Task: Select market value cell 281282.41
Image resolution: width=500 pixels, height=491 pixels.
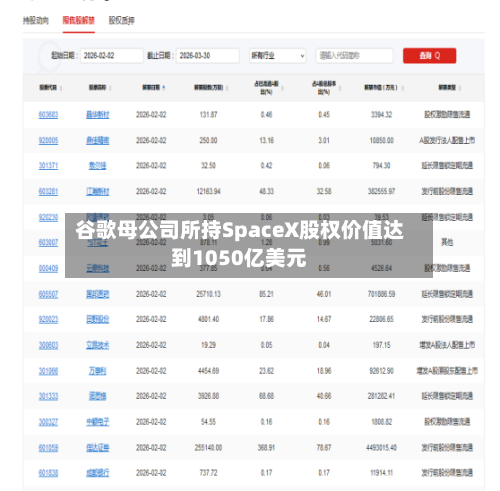Action: click(382, 396)
